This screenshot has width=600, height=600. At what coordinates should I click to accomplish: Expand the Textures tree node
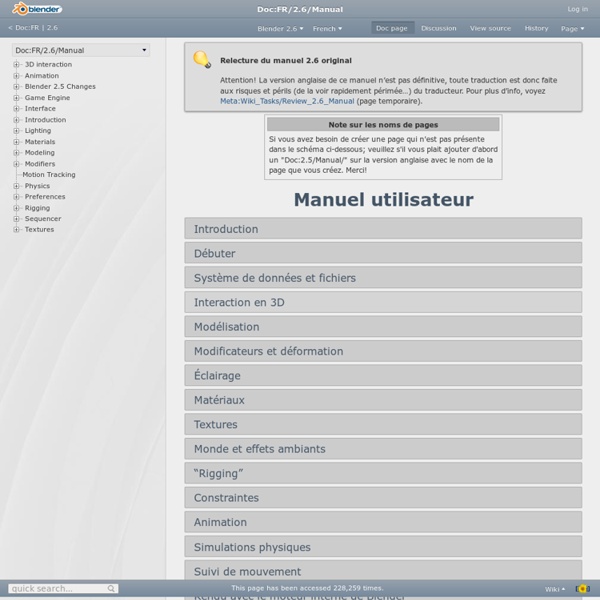point(16,229)
